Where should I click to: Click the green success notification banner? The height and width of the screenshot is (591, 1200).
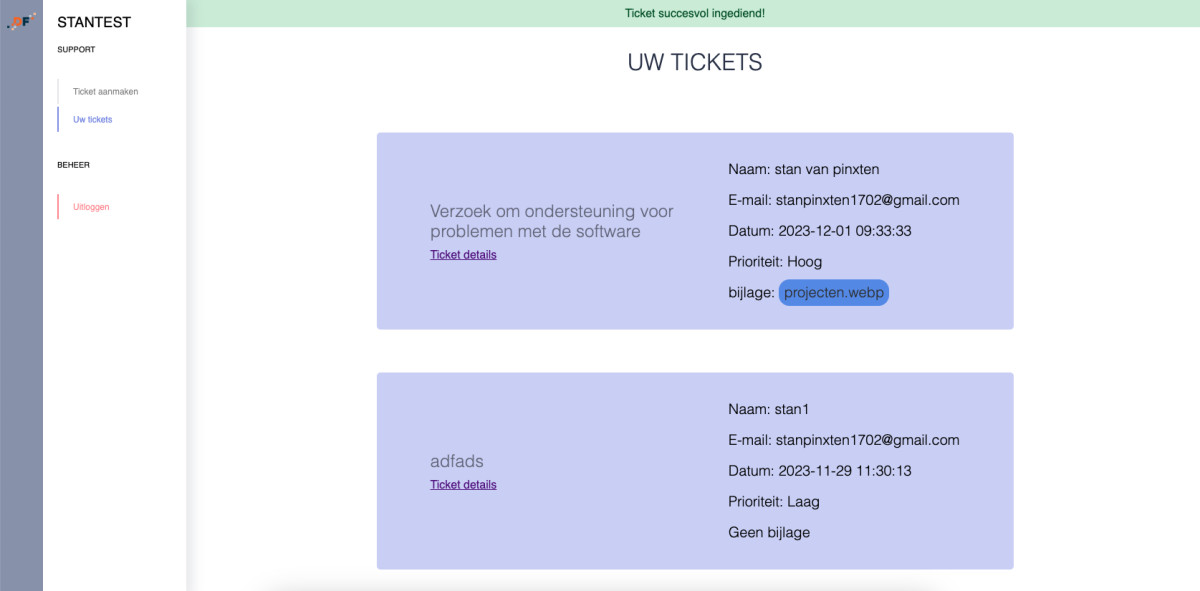(693, 13)
